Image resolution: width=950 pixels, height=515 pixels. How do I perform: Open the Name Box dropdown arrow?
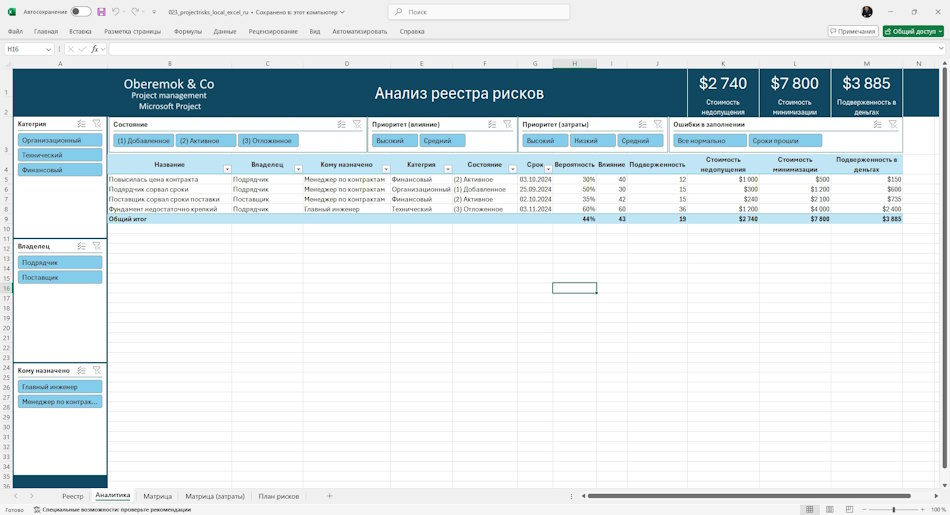(x=48, y=49)
